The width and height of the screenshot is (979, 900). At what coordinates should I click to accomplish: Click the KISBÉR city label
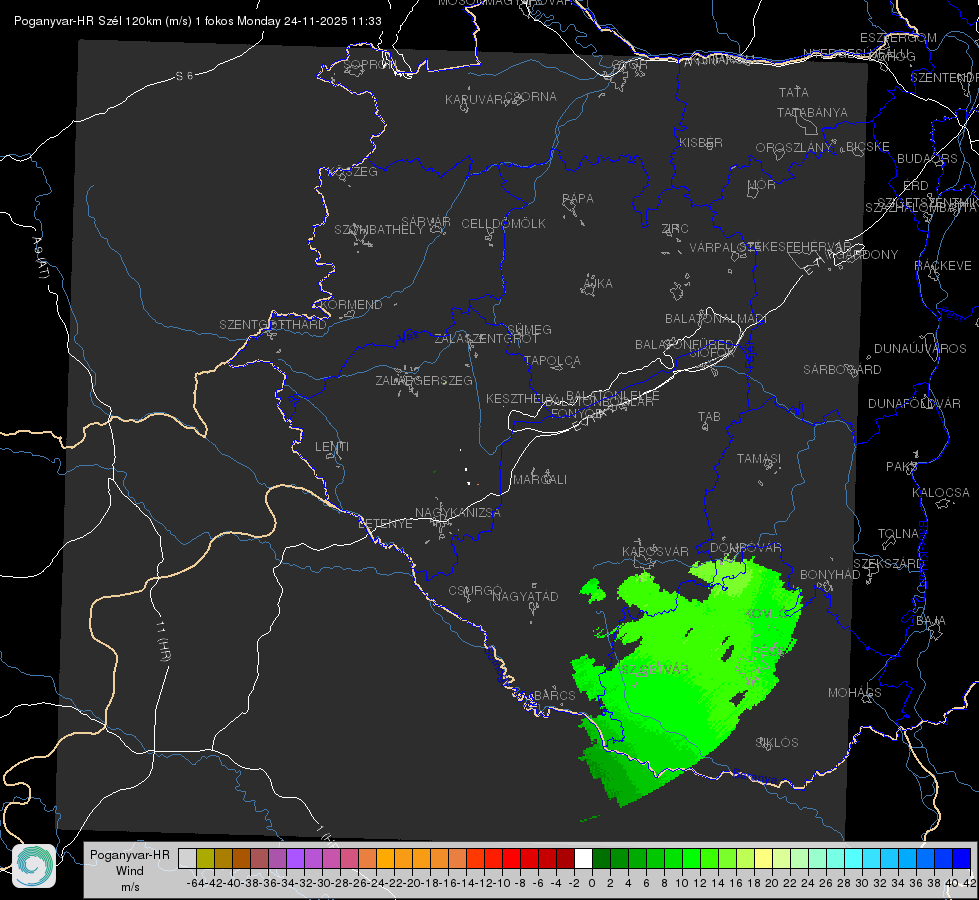[x=701, y=142]
